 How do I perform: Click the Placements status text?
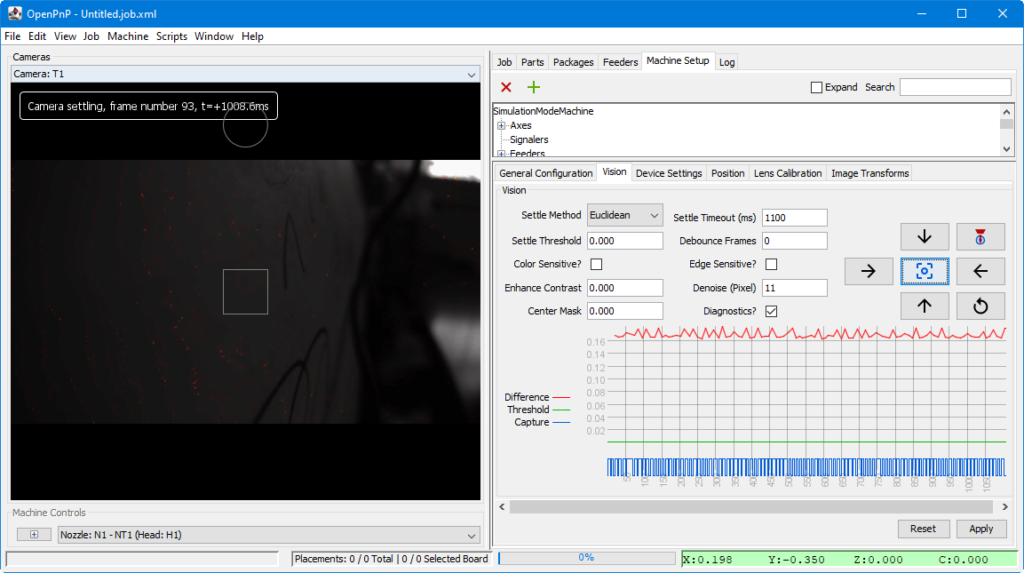pyautogui.click(x=391, y=559)
